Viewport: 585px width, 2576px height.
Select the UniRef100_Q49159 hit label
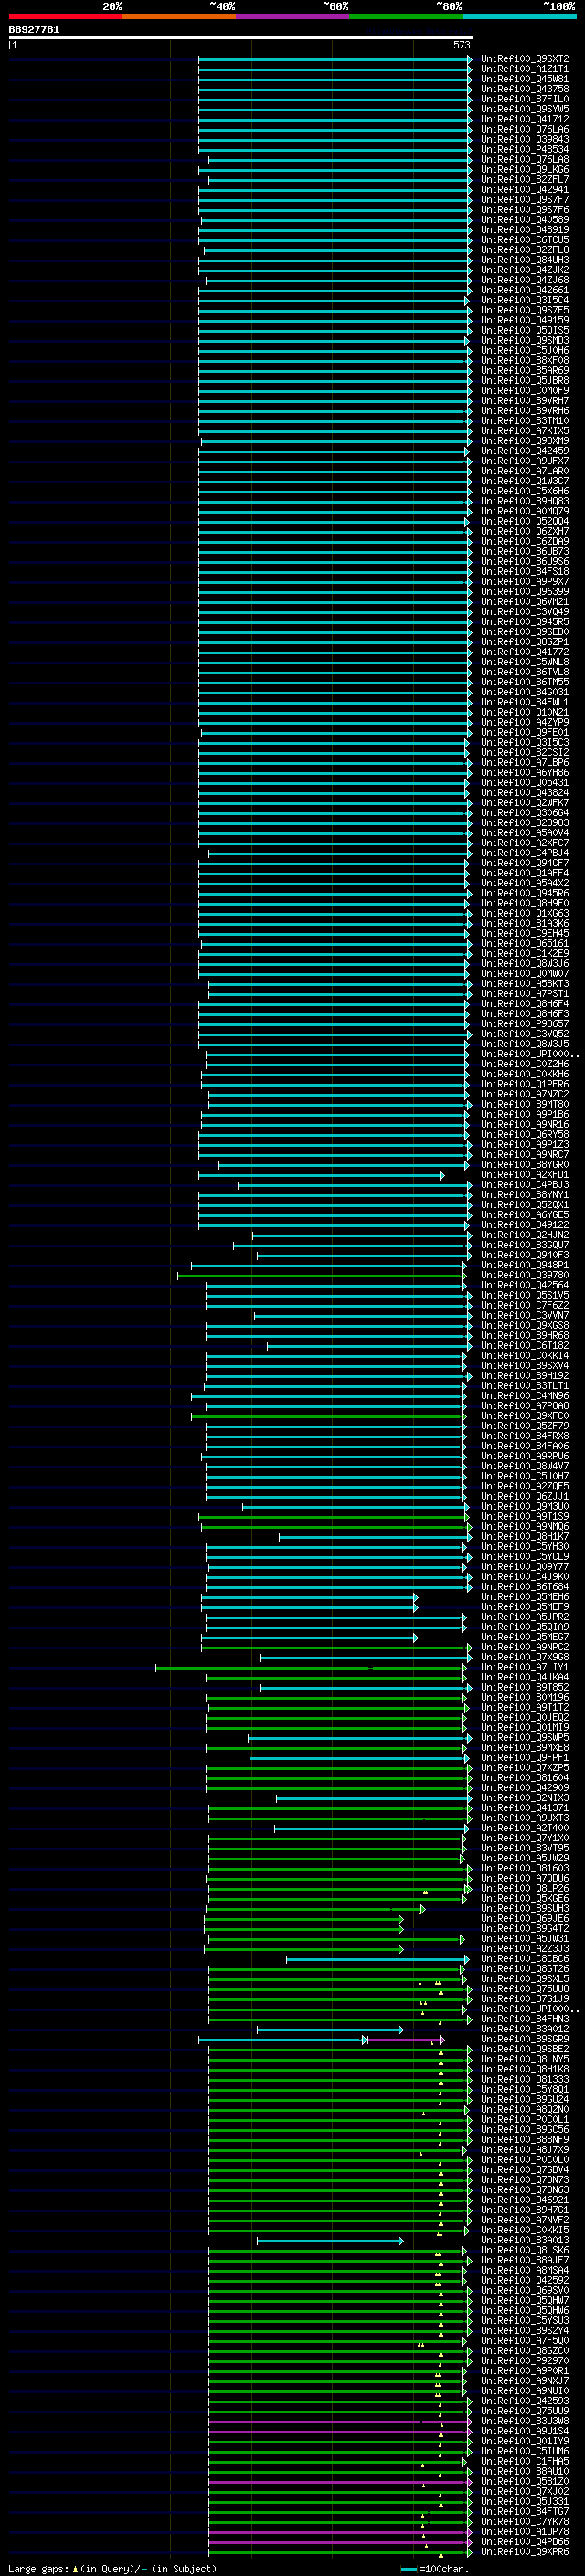[x=525, y=320]
